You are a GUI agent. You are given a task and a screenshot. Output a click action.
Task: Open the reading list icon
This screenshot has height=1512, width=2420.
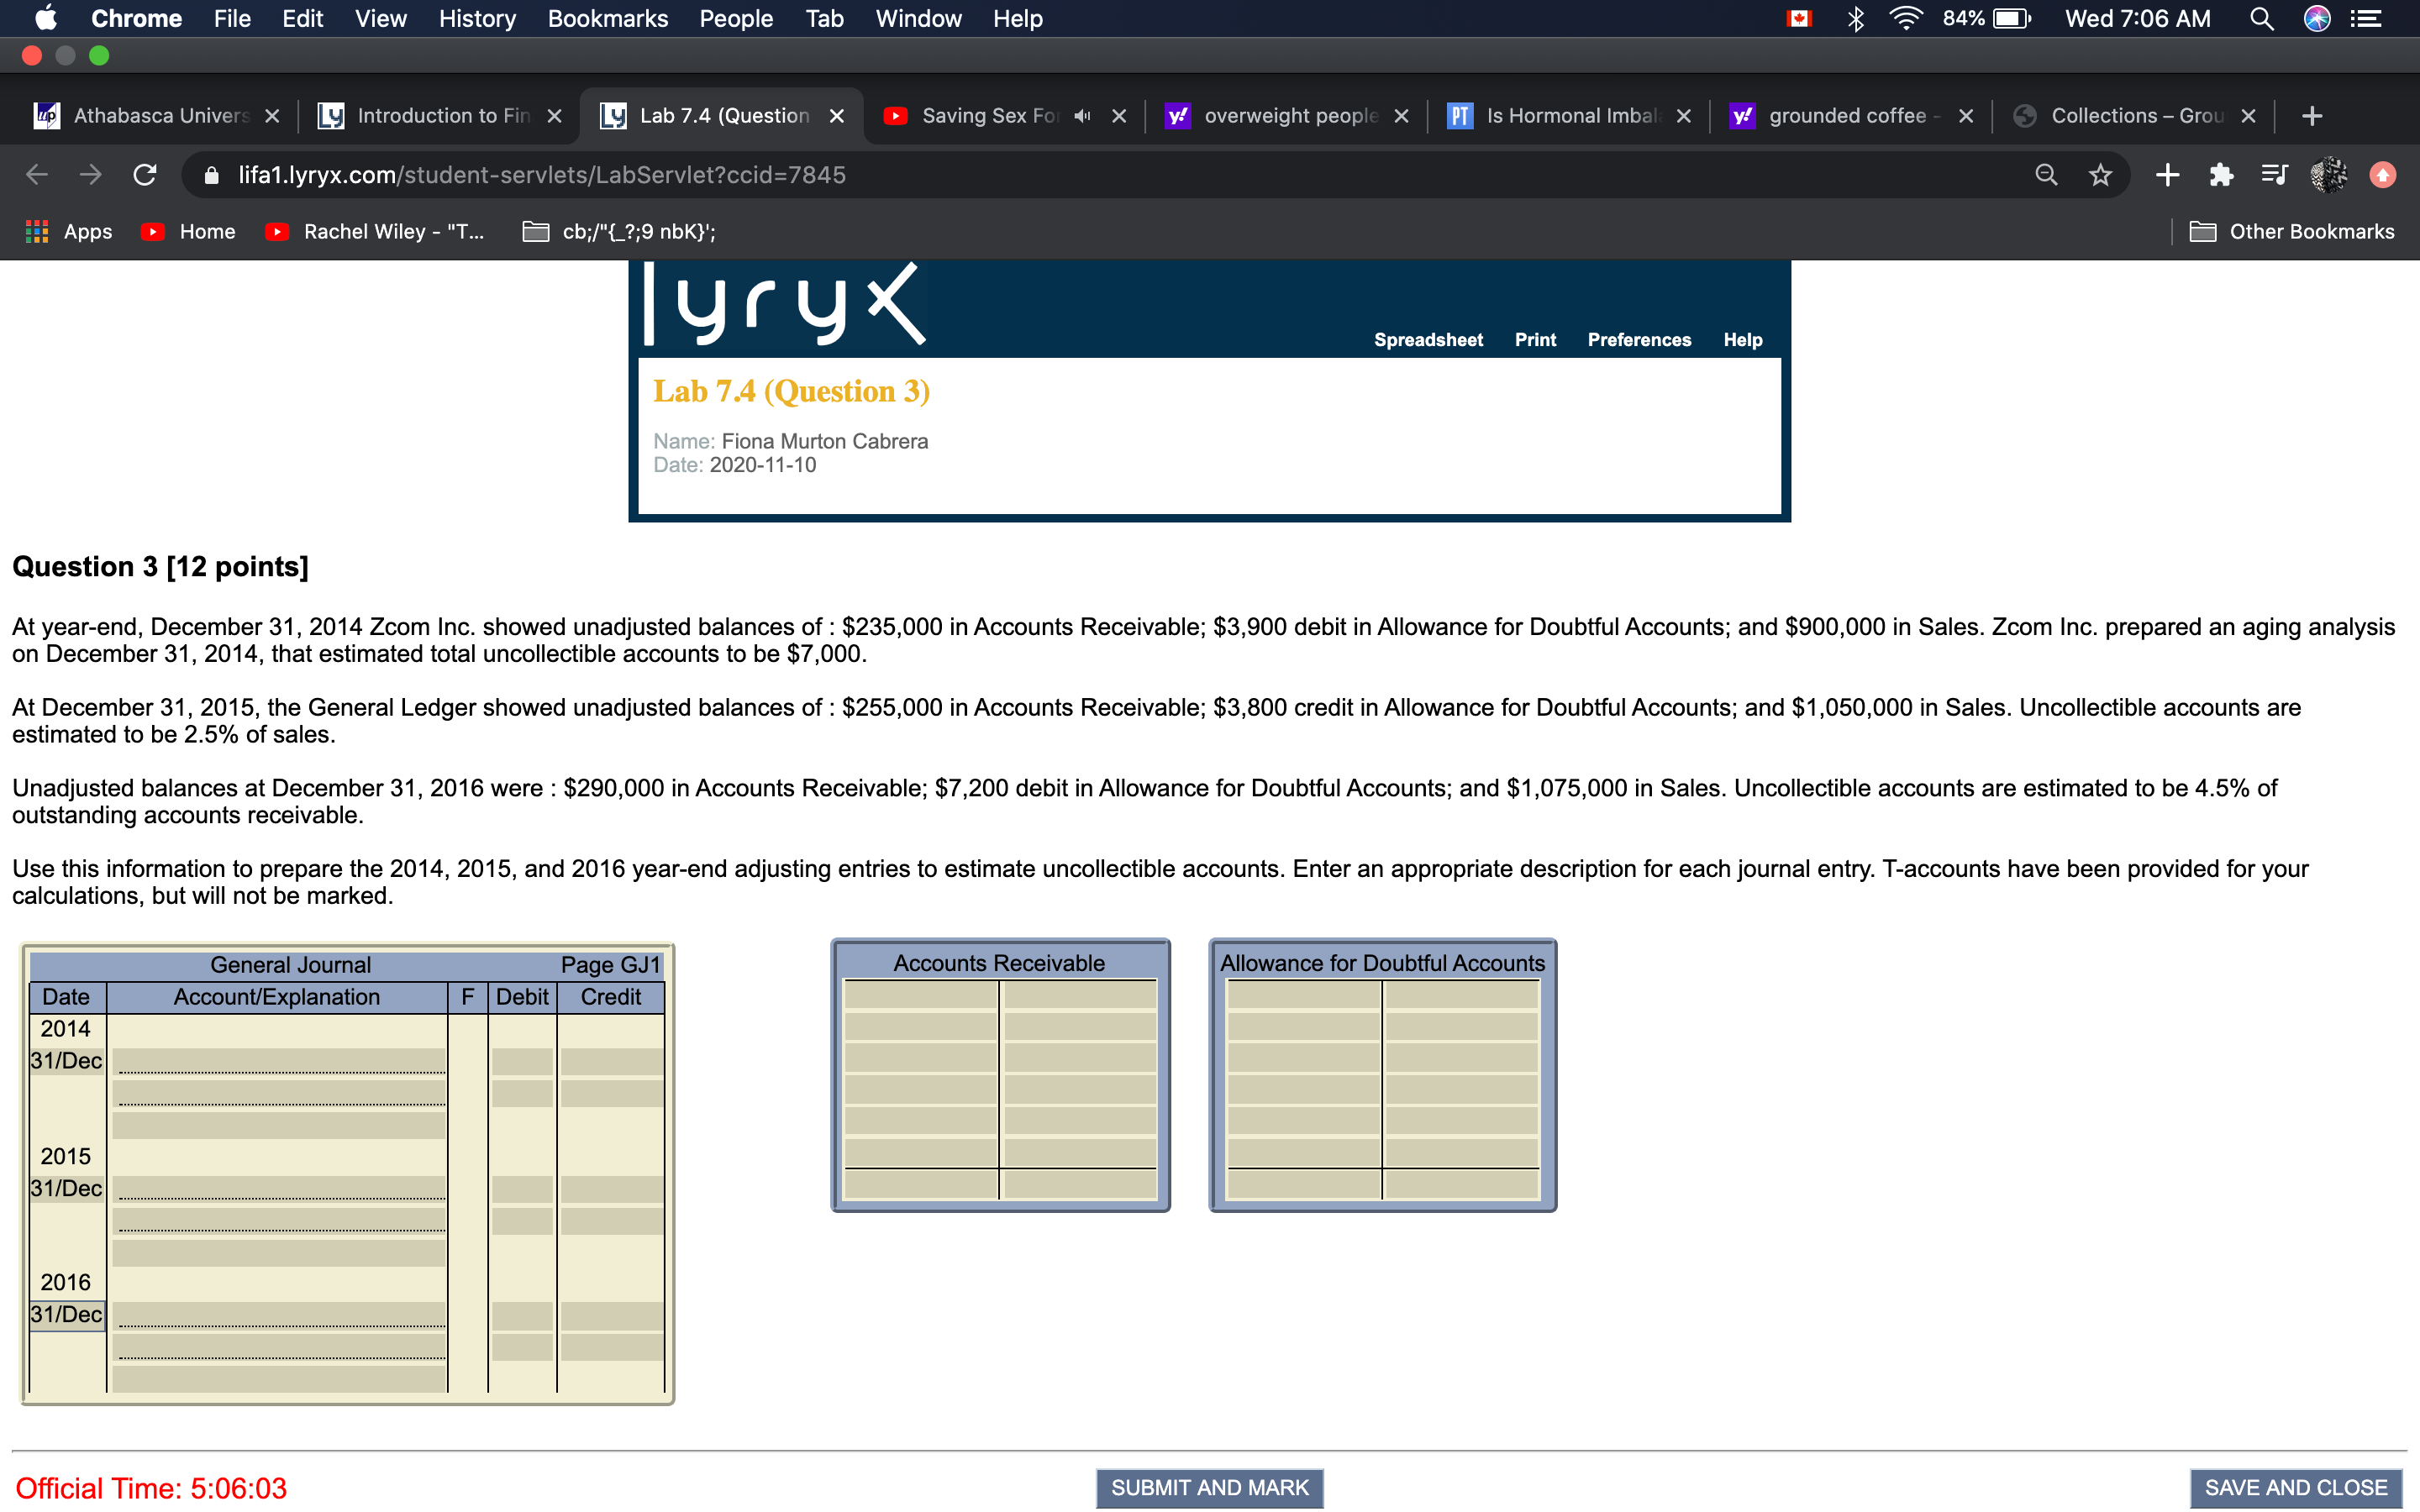click(x=2274, y=175)
